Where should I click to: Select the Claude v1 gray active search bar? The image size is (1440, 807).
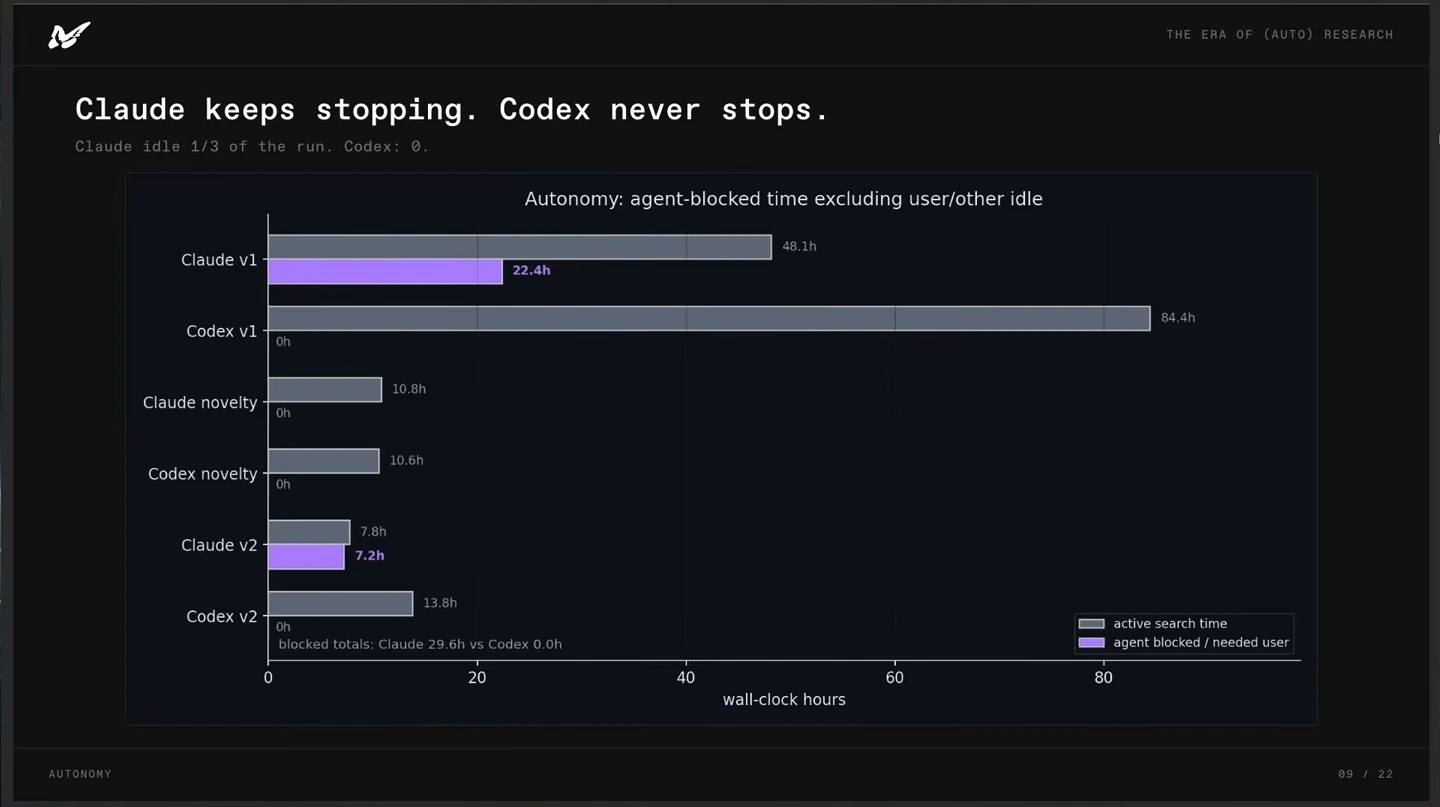point(520,247)
